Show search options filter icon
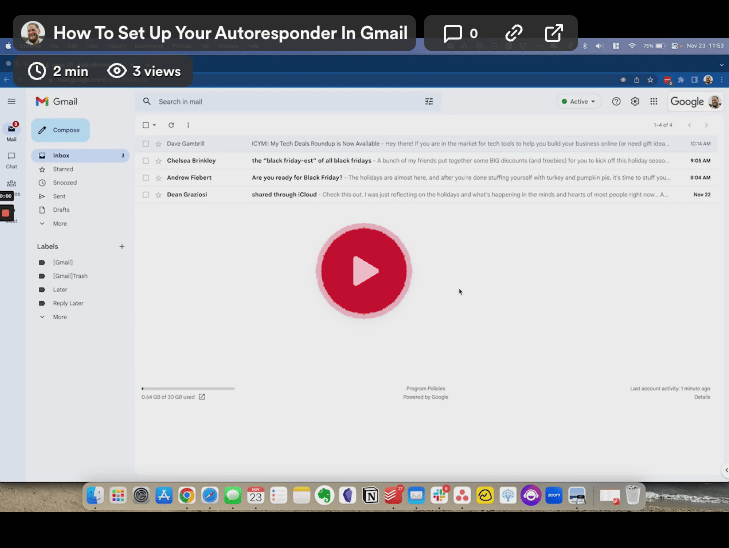Viewport: 729px width, 548px height. click(x=429, y=101)
